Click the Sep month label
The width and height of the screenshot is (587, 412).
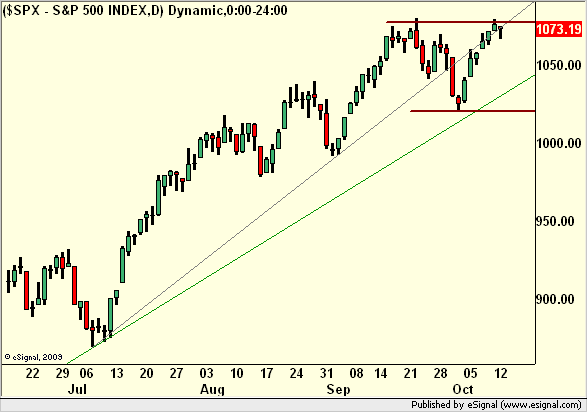point(338,389)
